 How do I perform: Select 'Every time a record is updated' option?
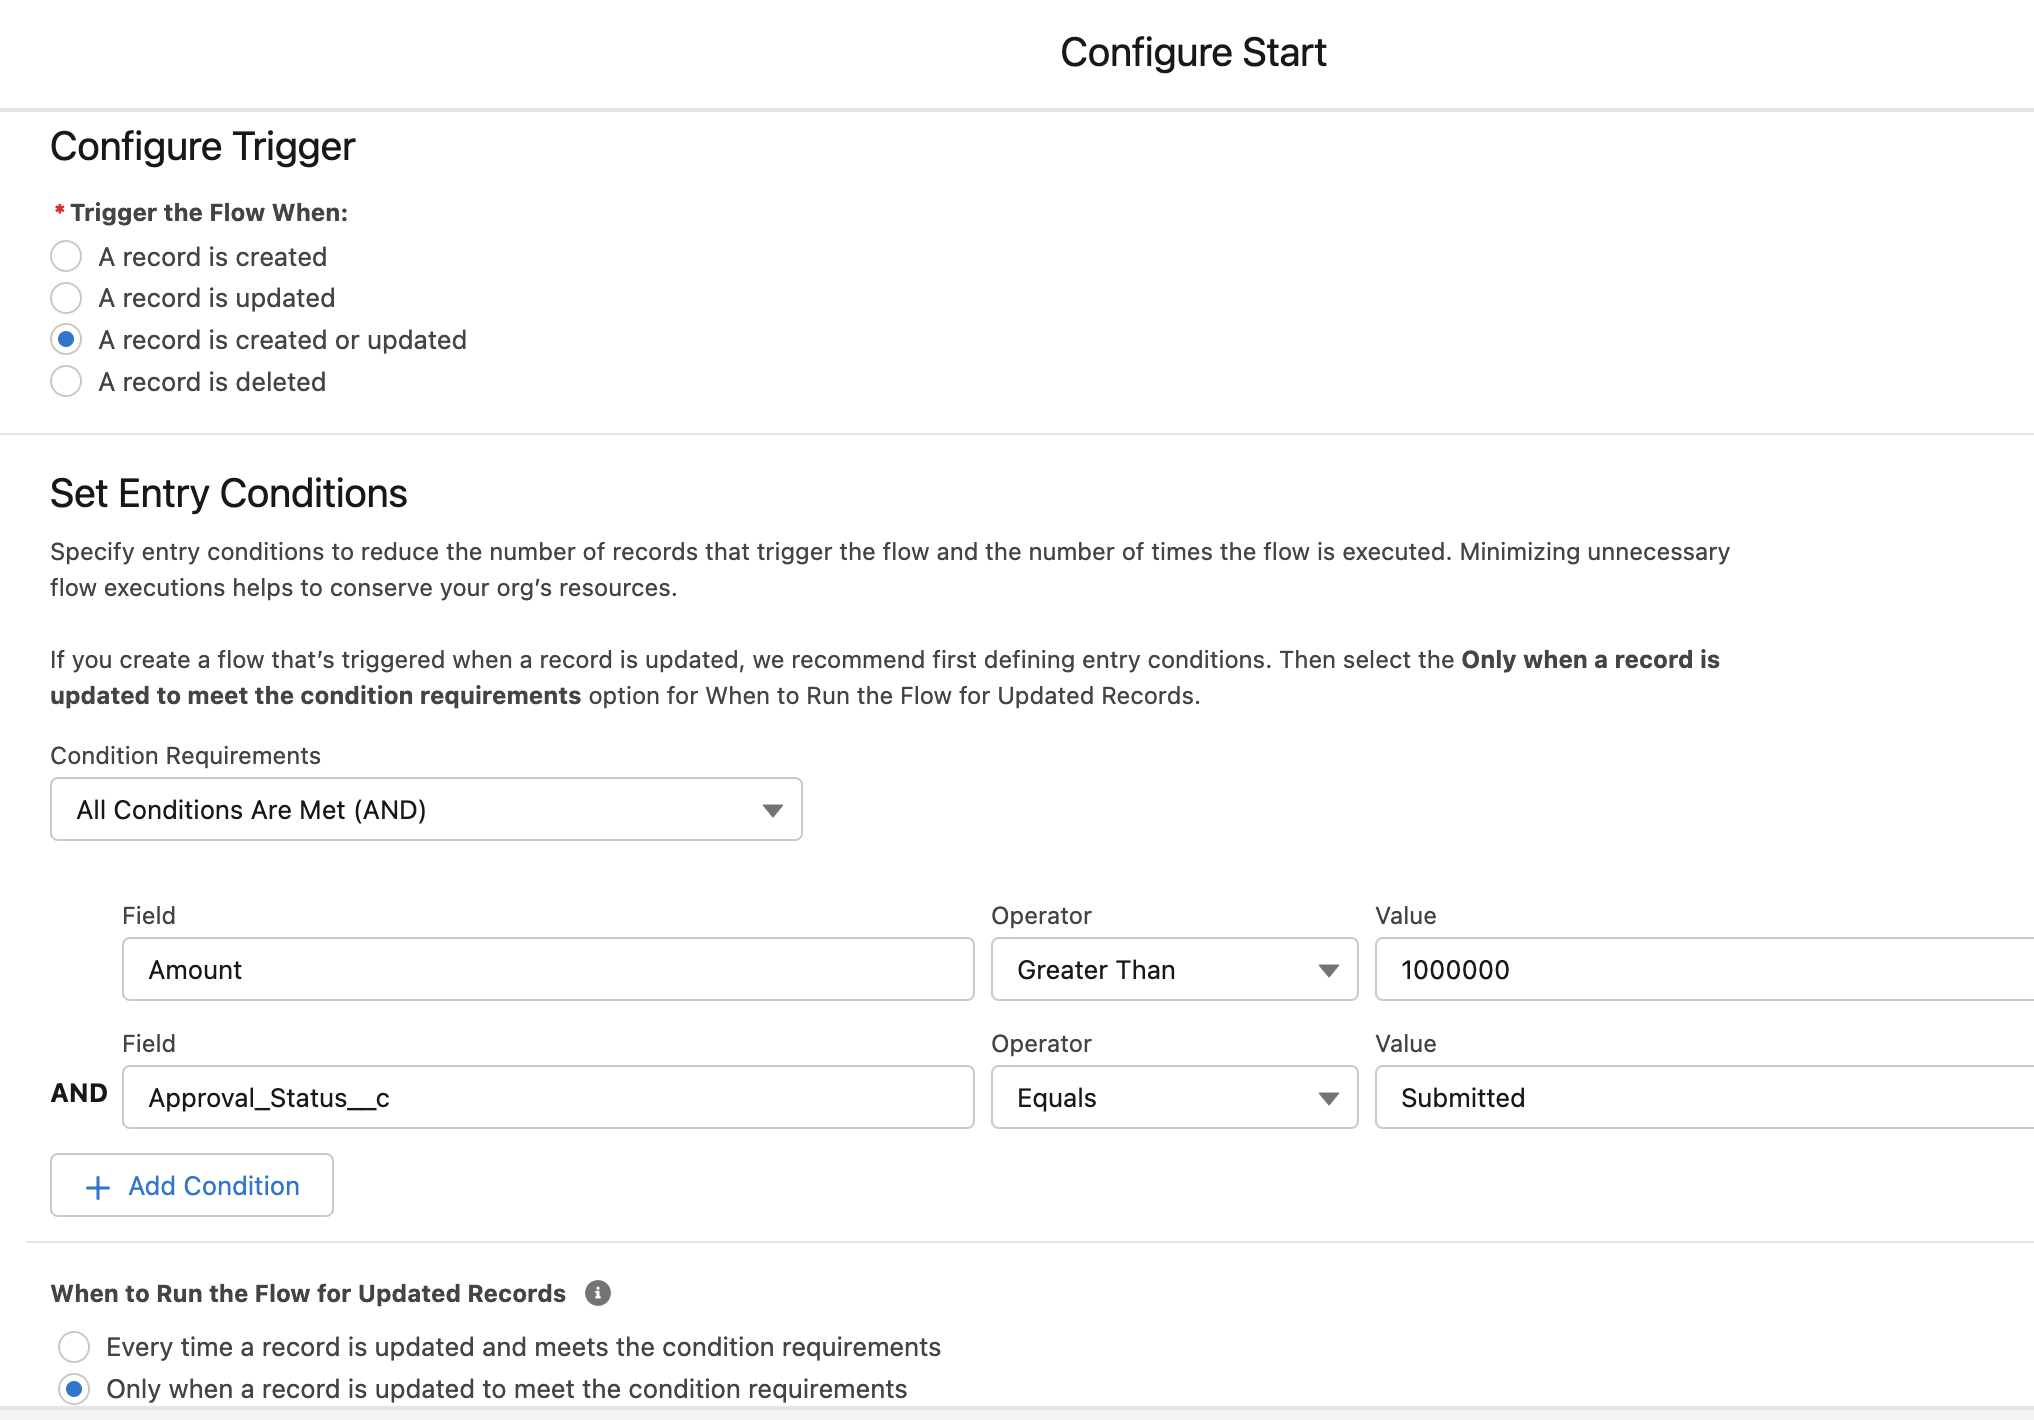pyautogui.click(x=74, y=1347)
